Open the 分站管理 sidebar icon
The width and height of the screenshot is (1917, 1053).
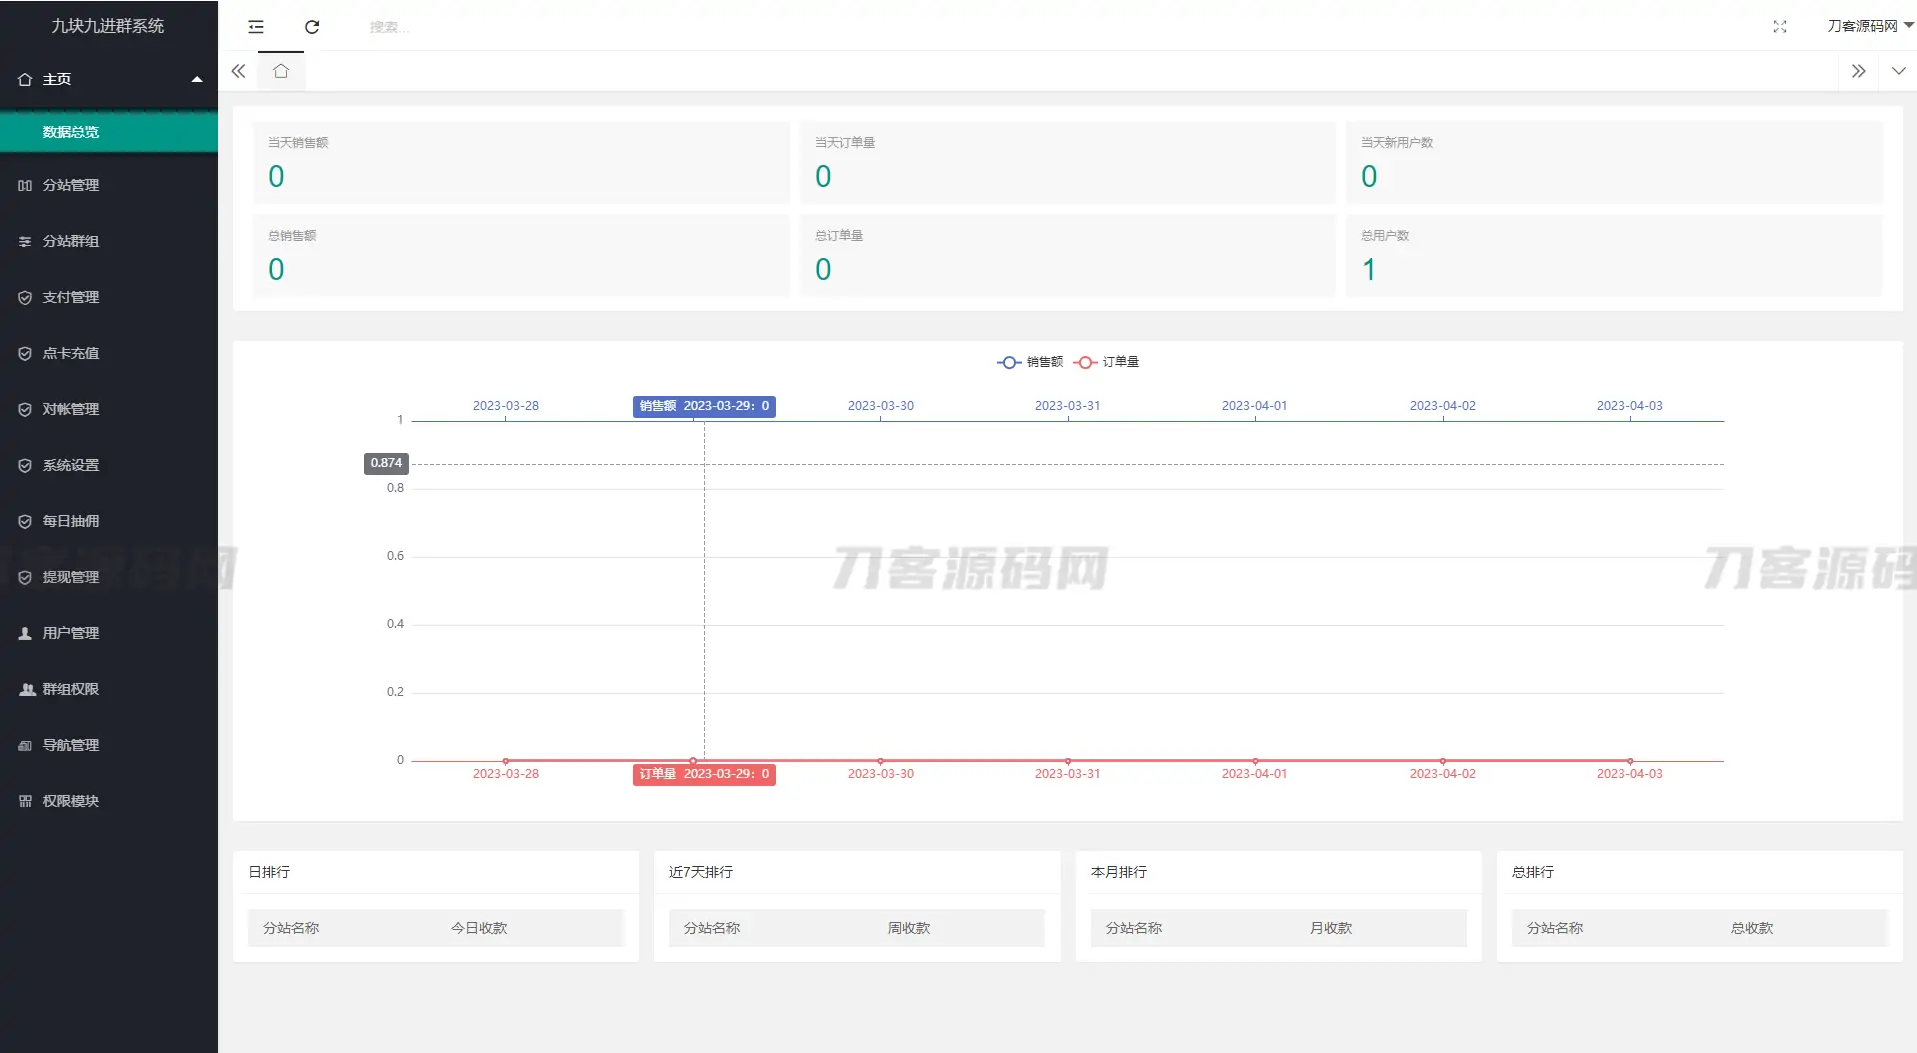[x=25, y=185]
